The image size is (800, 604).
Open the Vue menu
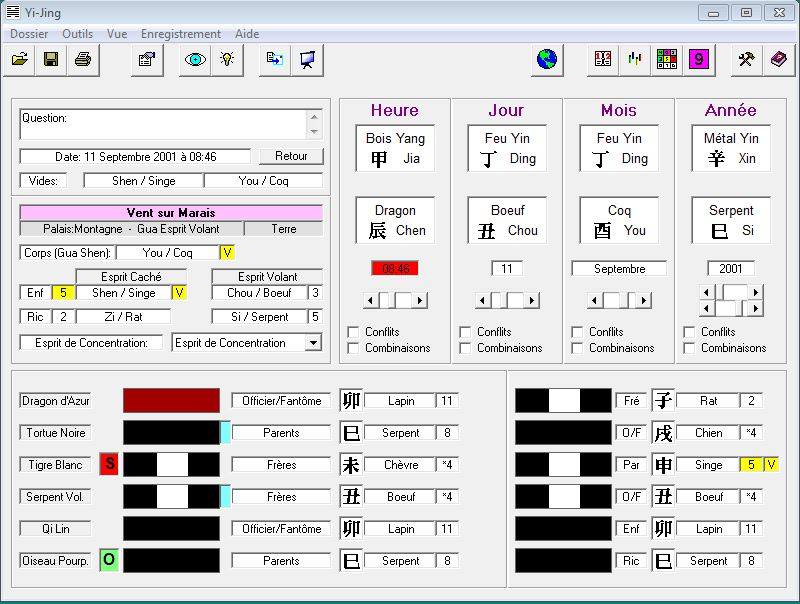coord(117,34)
